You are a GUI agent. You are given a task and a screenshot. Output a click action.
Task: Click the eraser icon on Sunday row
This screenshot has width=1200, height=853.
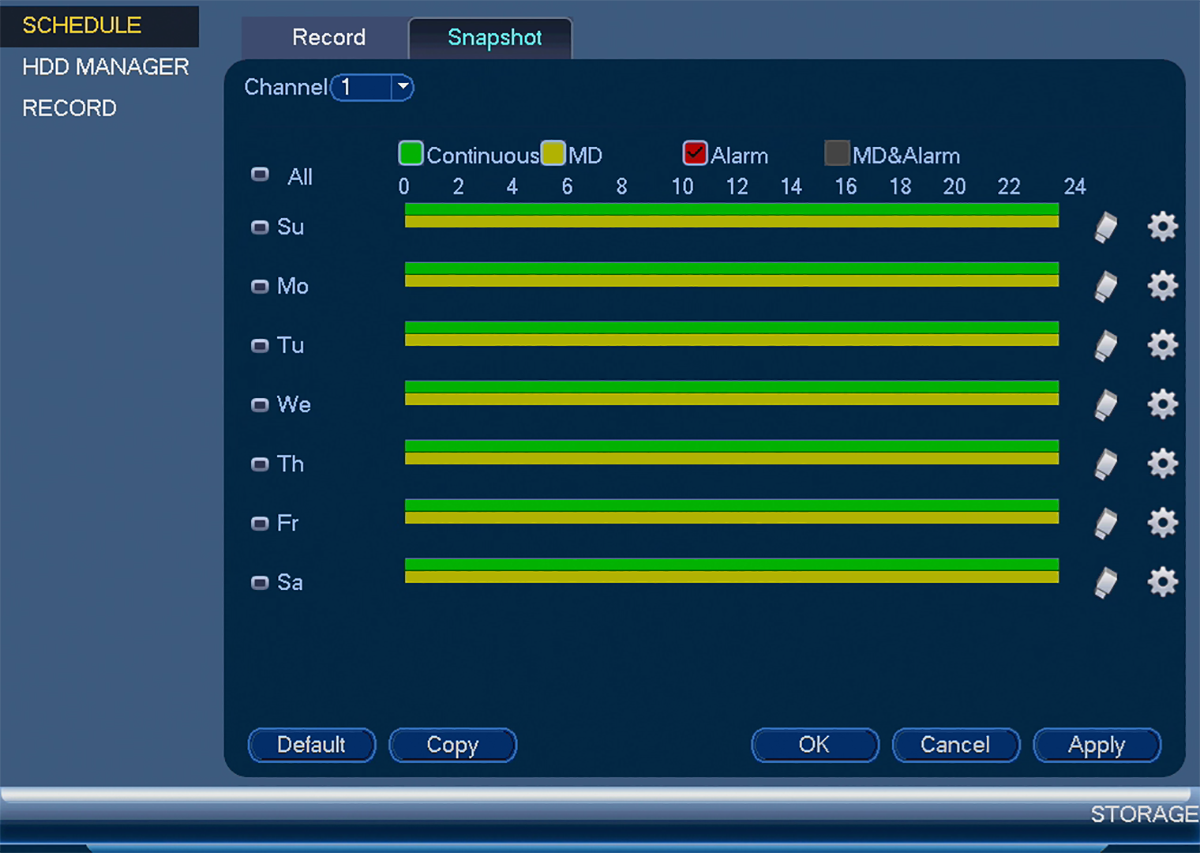[1105, 227]
